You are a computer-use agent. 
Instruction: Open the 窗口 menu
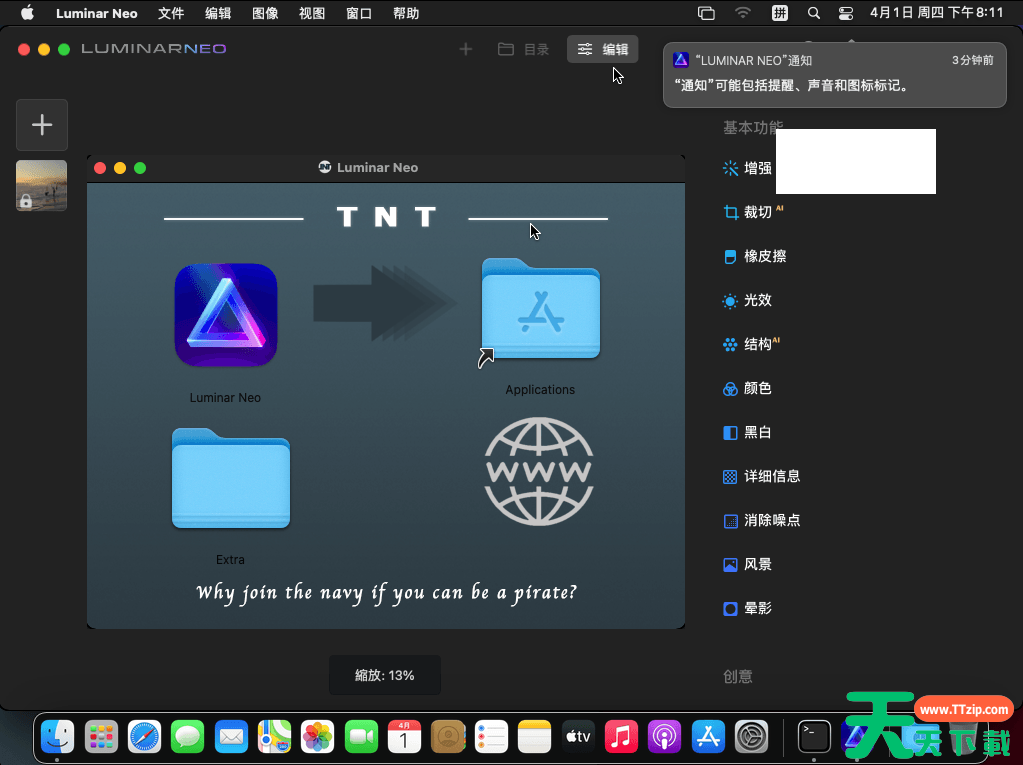click(359, 13)
